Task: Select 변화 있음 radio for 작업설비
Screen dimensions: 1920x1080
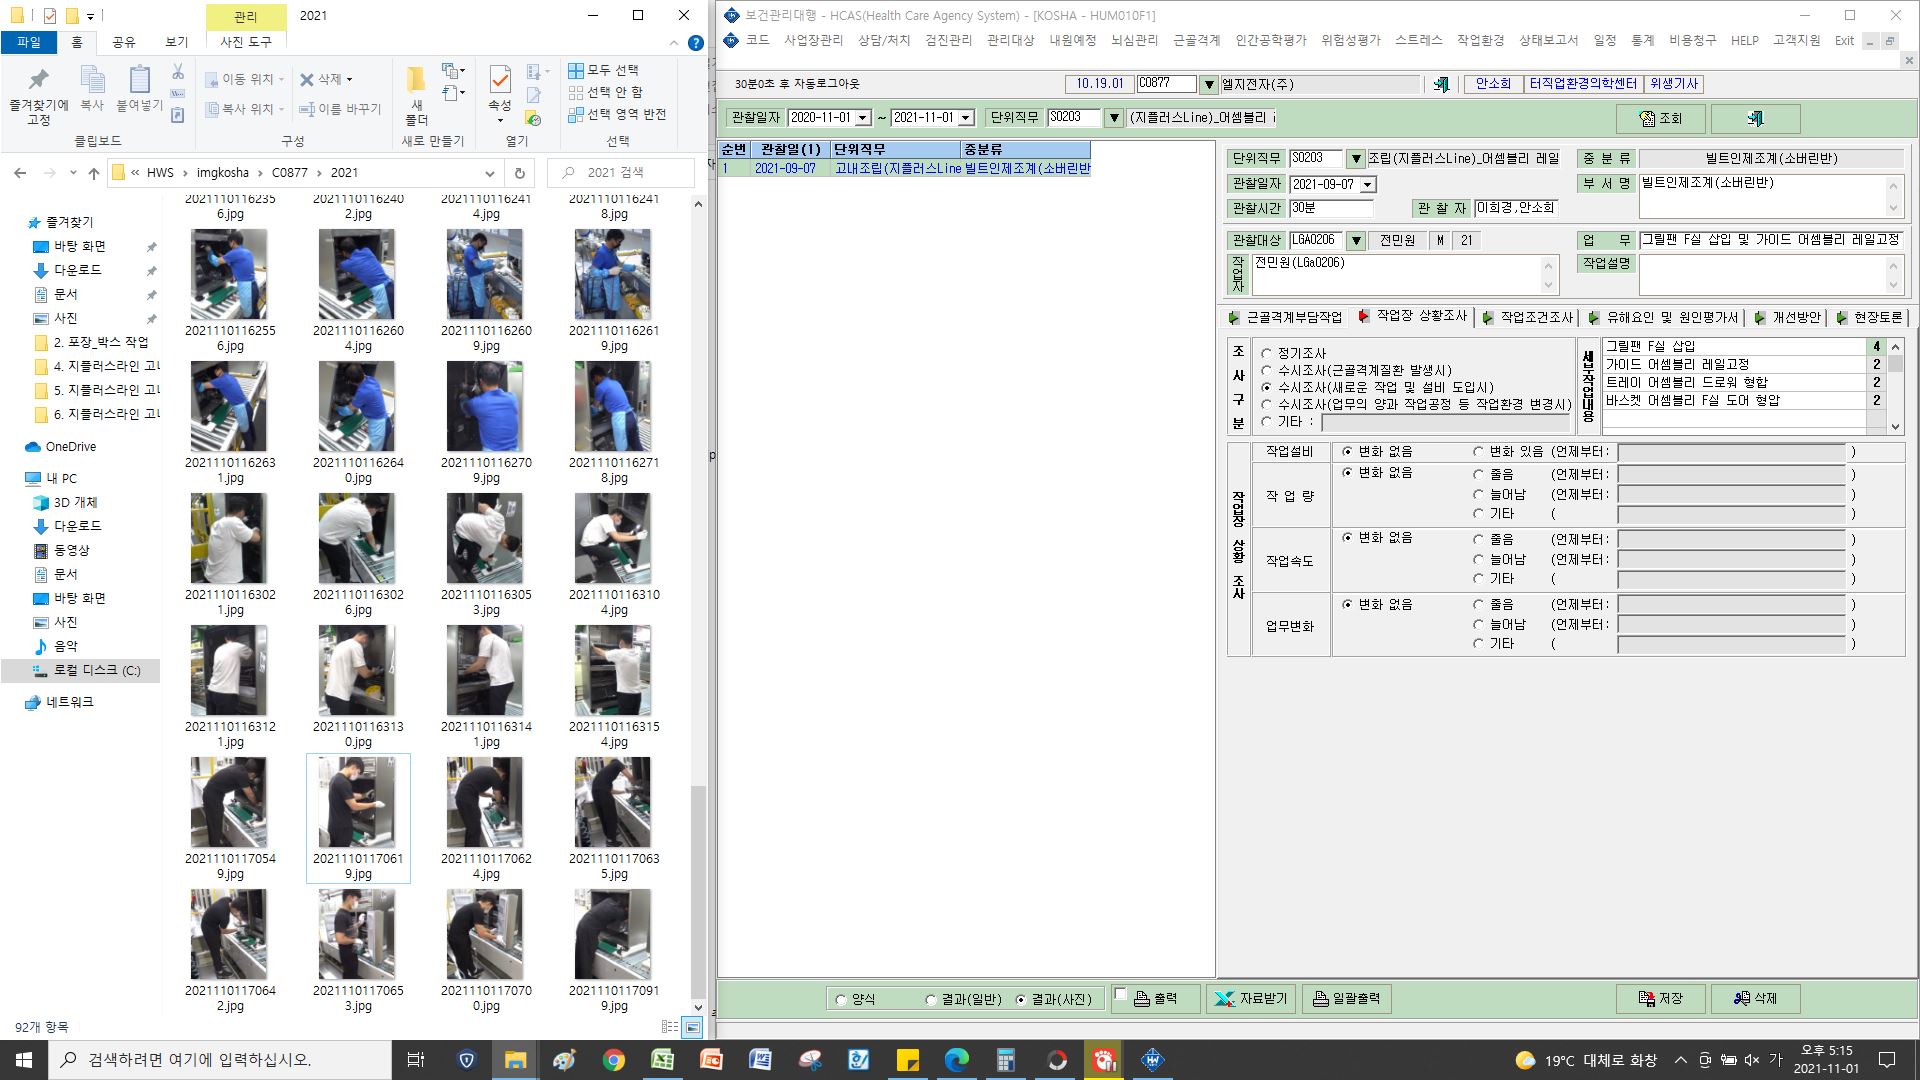Action: pos(1478,452)
